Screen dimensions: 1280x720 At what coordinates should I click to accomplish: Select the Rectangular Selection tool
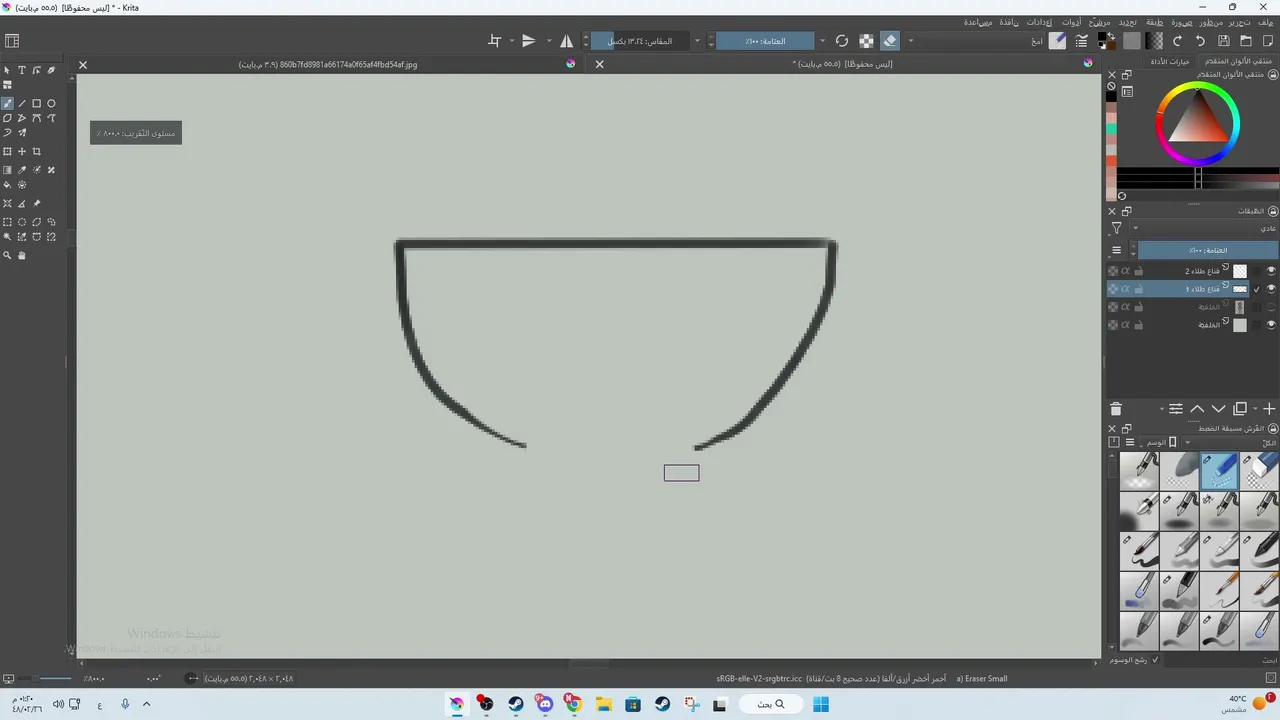[7, 221]
